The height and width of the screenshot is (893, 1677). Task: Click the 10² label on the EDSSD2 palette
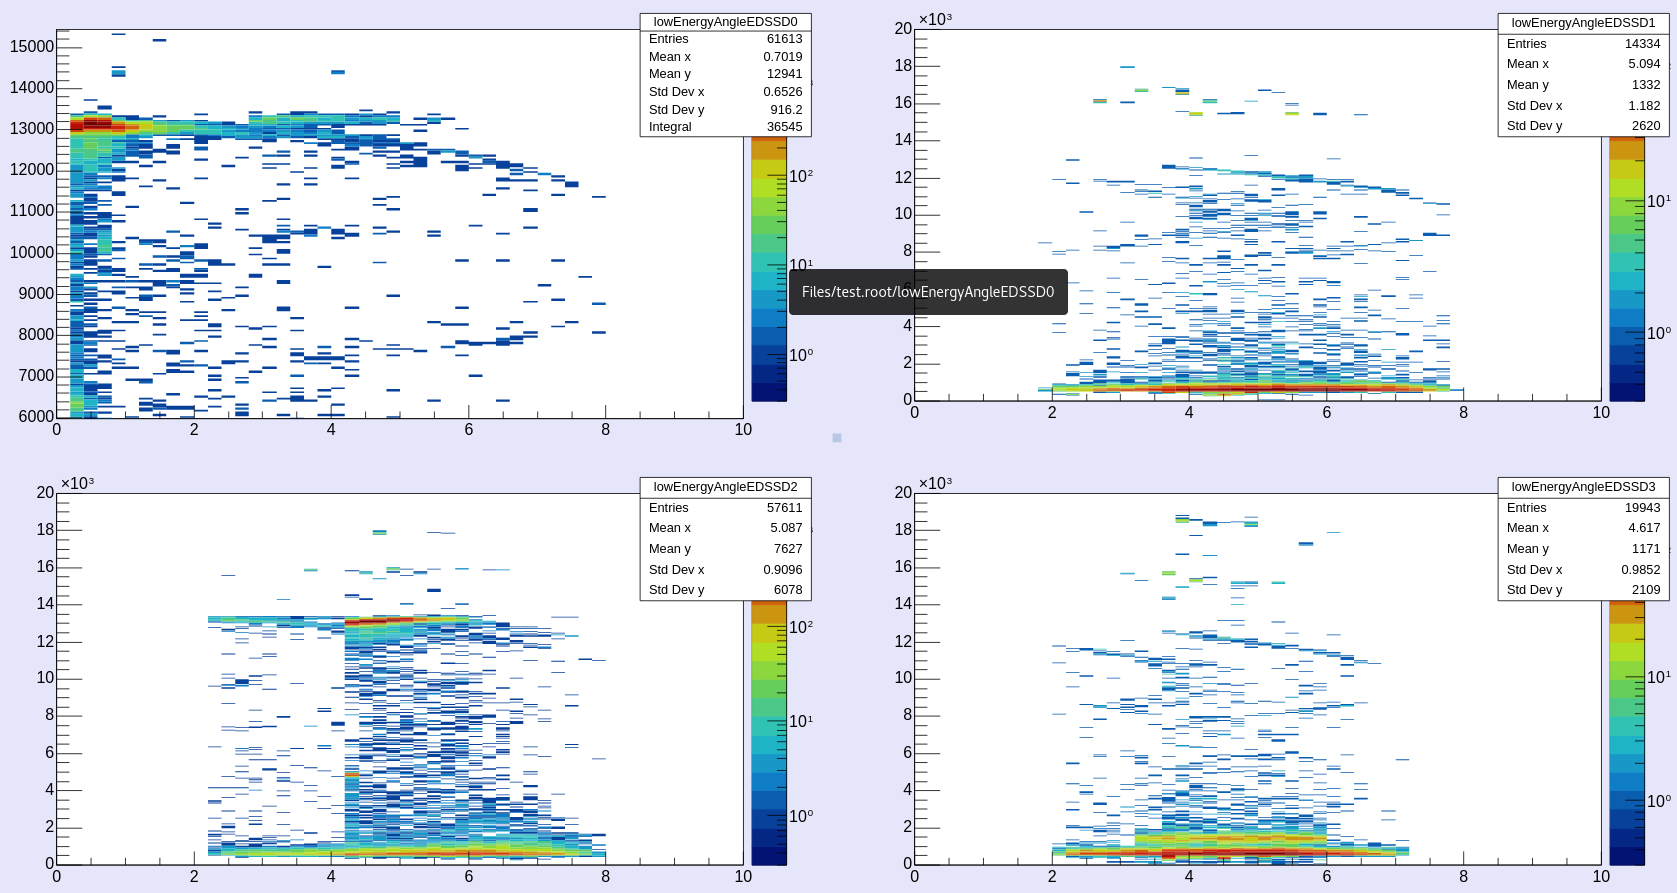click(x=801, y=627)
